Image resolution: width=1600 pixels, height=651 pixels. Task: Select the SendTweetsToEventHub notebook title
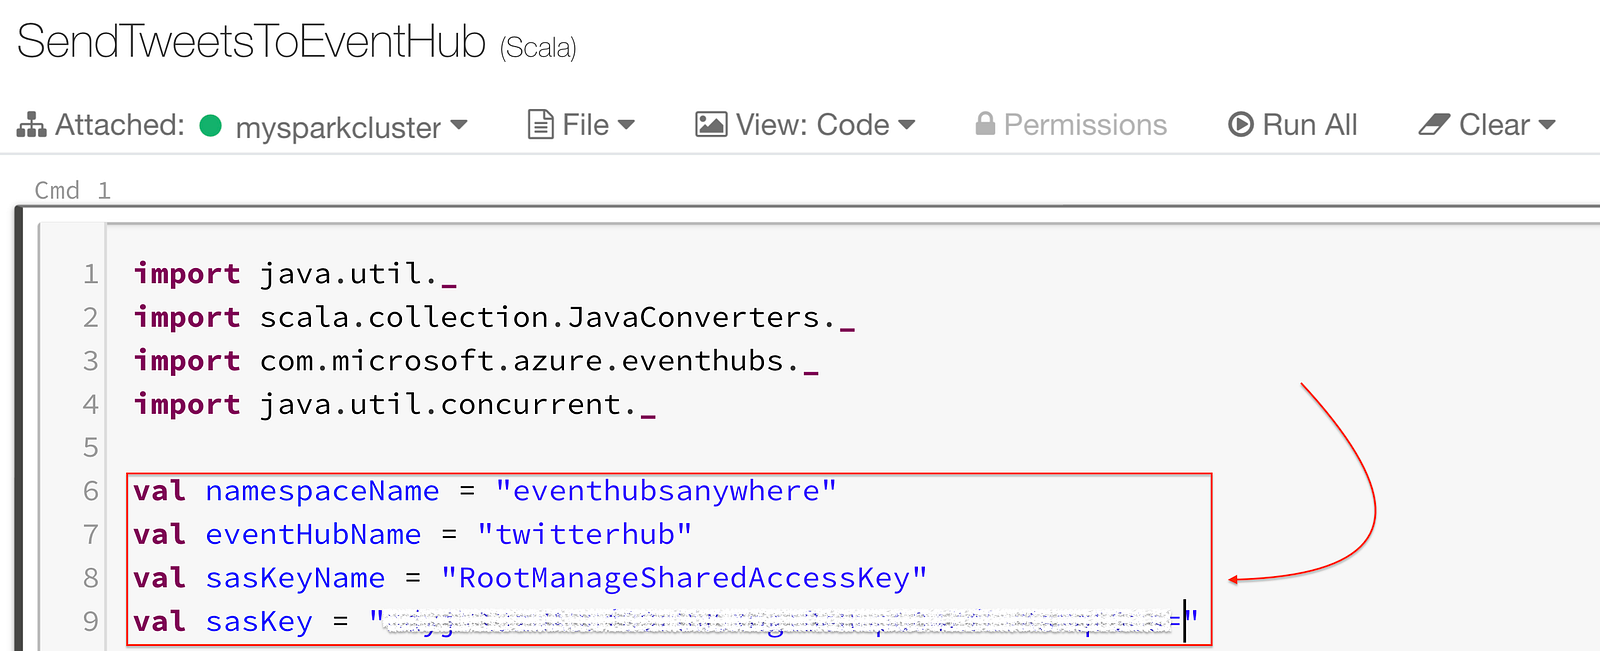pyautogui.click(x=251, y=42)
